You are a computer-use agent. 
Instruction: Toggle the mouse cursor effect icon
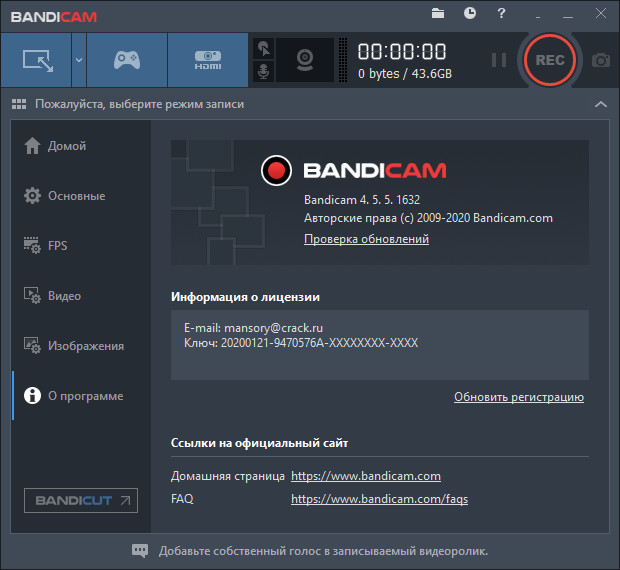(263, 48)
